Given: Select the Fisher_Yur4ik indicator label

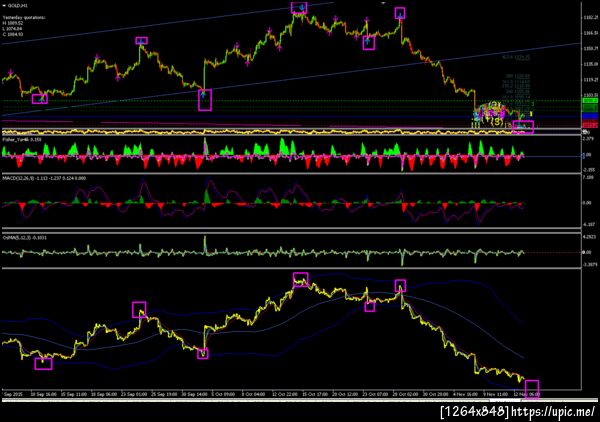Looking at the screenshot, I should (x=22, y=140).
